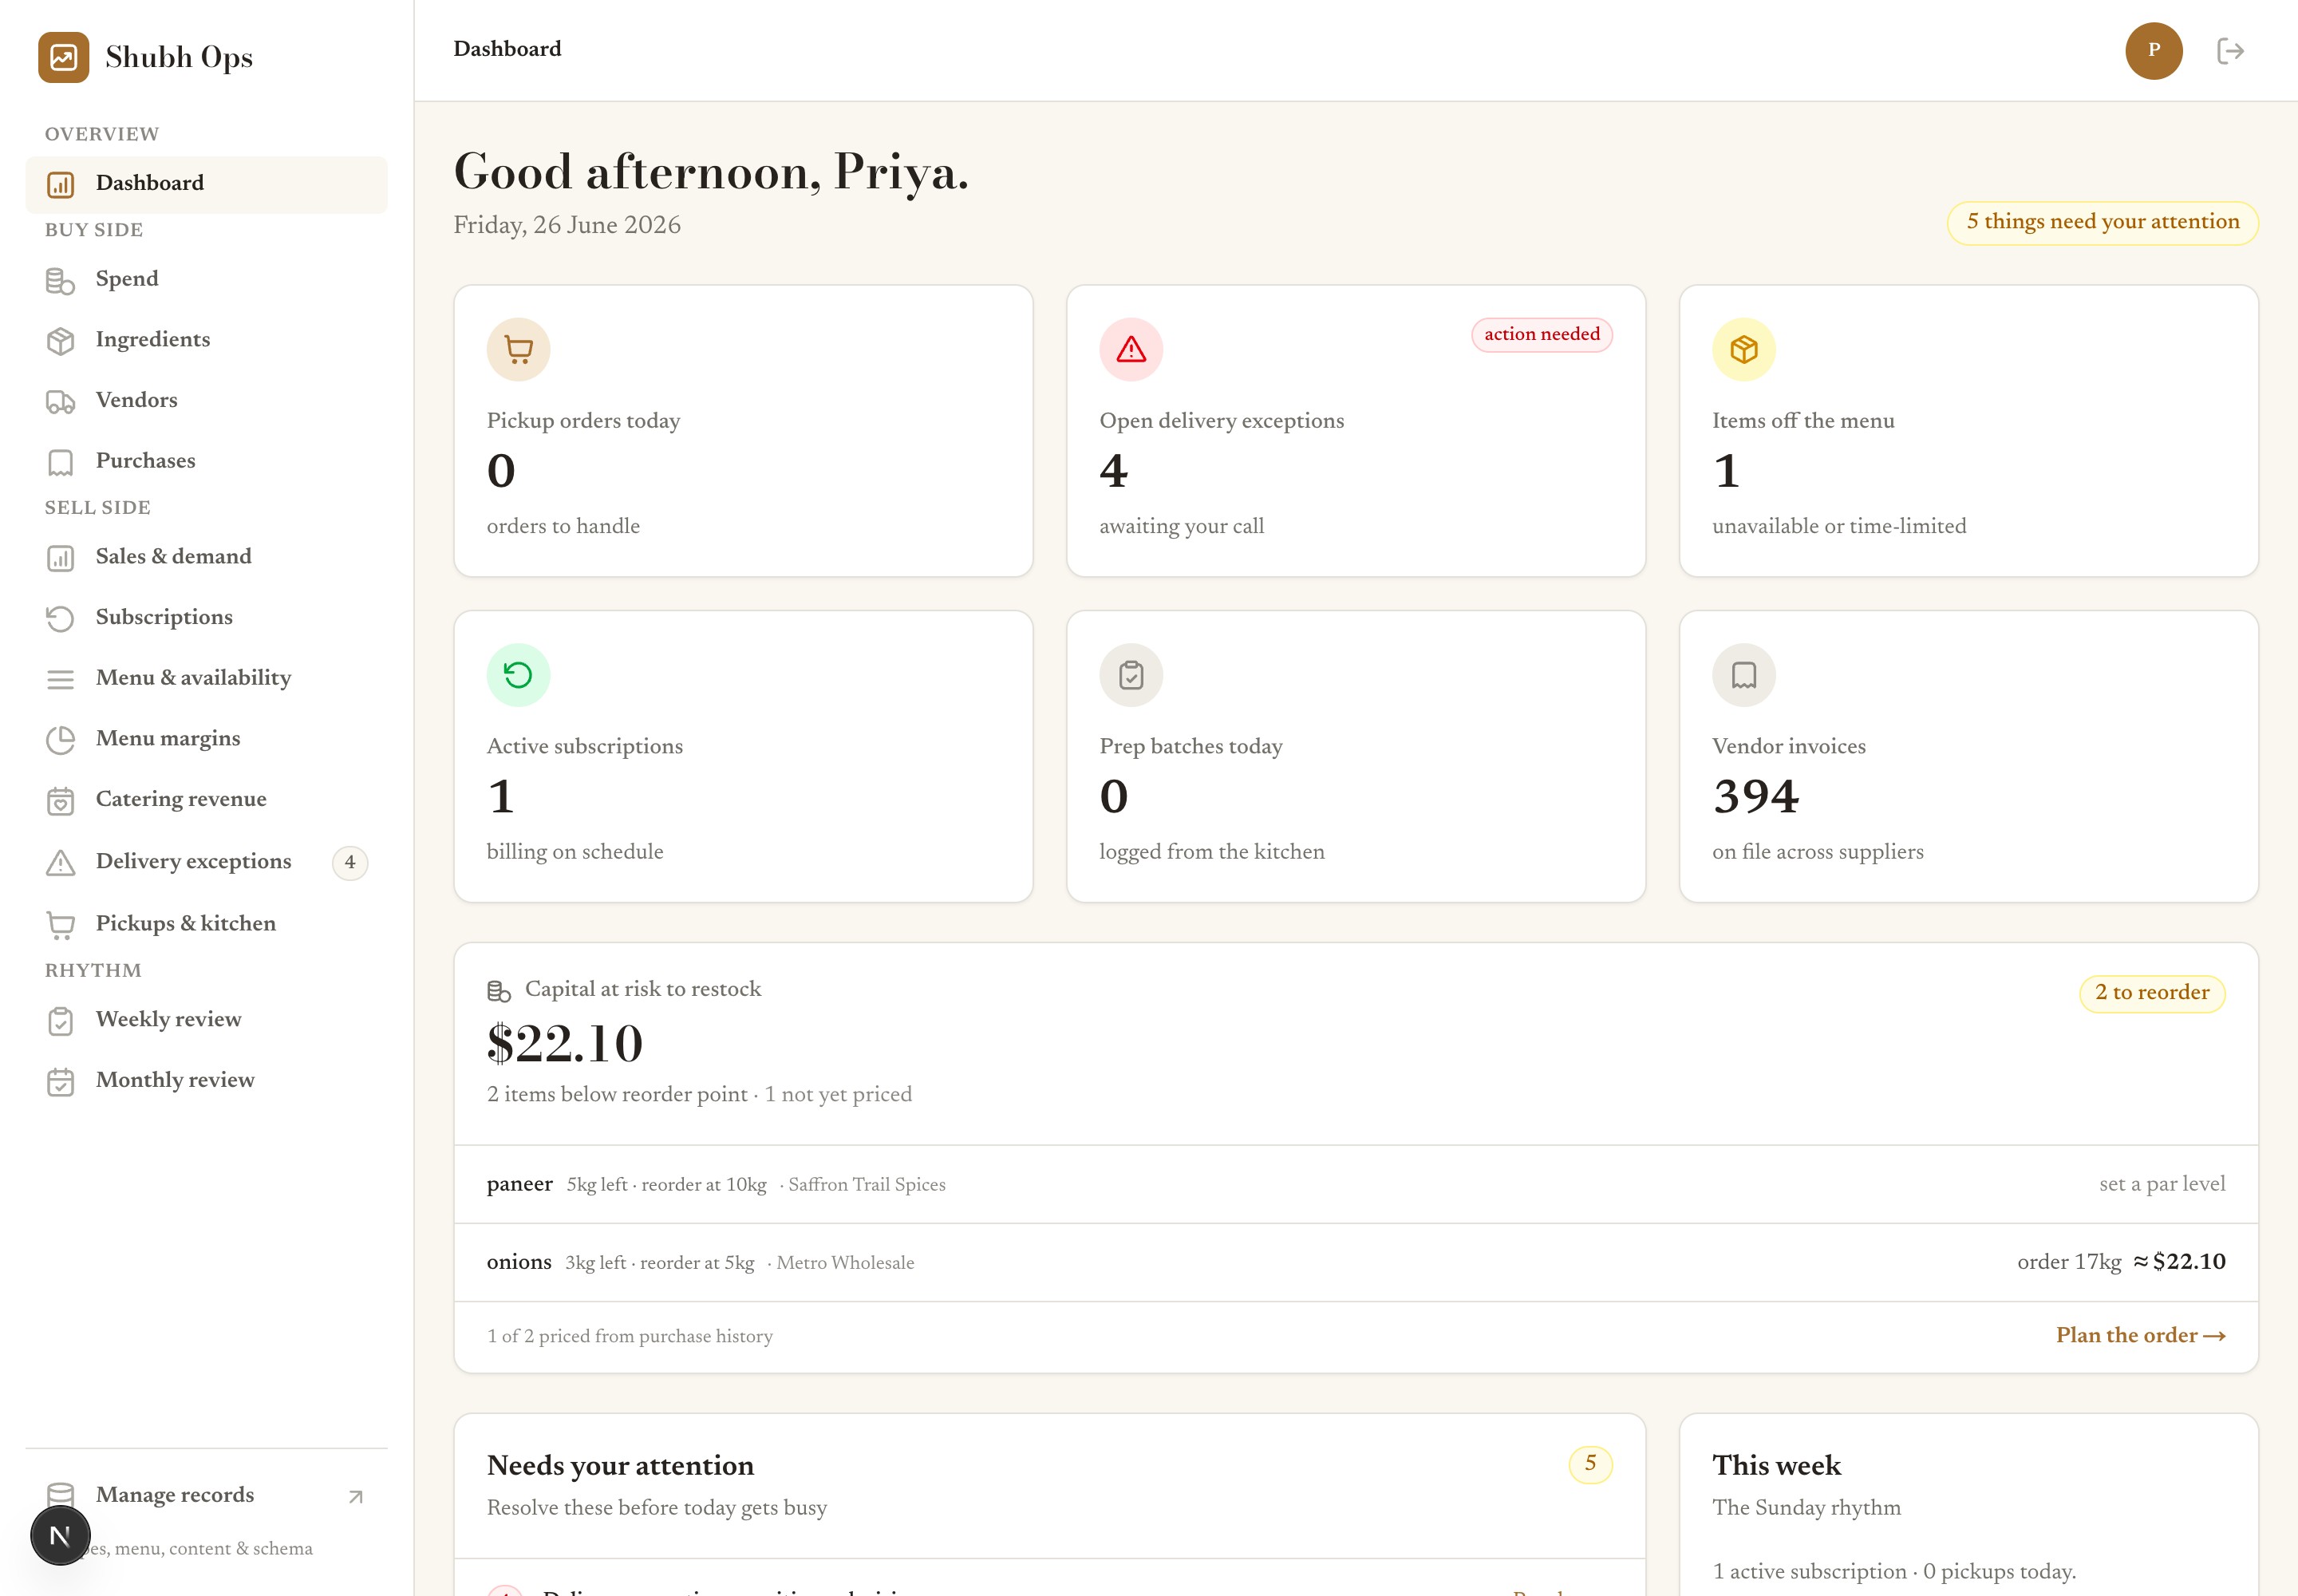
Task: Click the '5 things need your attention' pill
Action: click(2102, 222)
